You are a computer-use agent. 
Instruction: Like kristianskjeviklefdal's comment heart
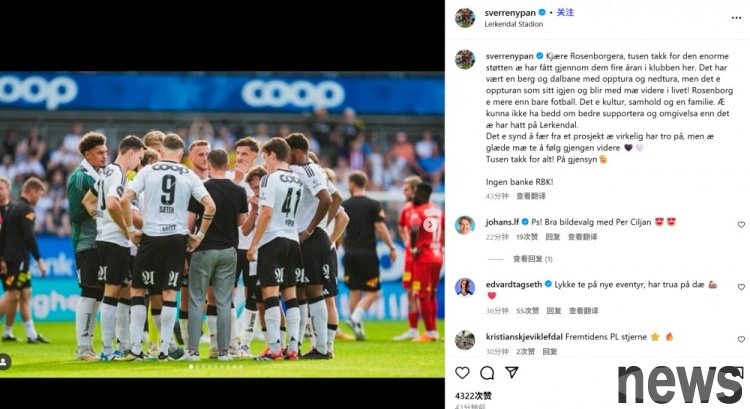click(x=741, y=339)
